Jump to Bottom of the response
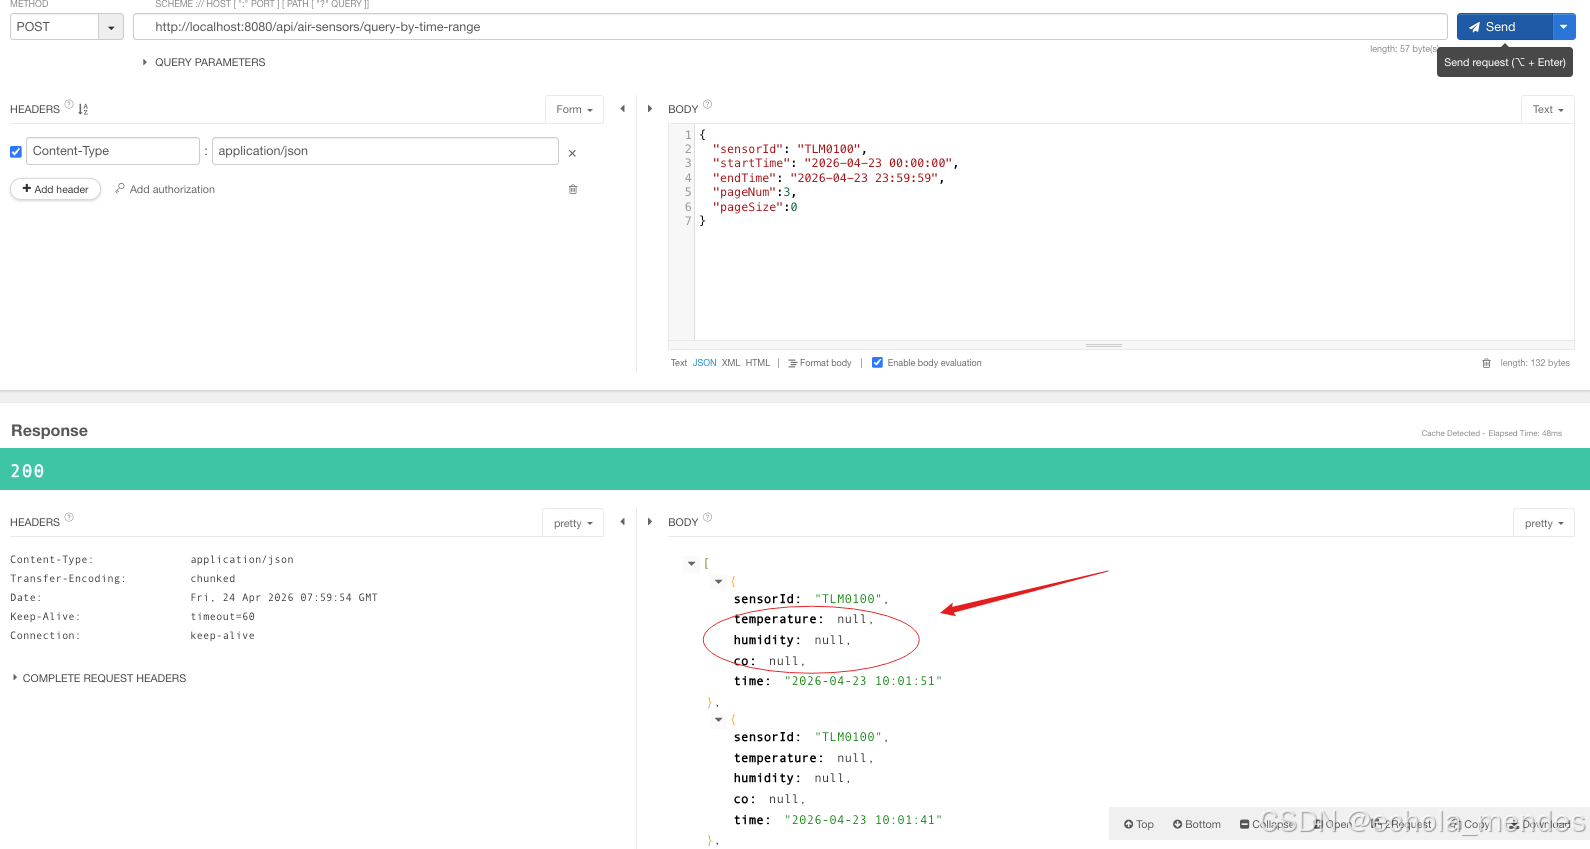 point(1196,824)
